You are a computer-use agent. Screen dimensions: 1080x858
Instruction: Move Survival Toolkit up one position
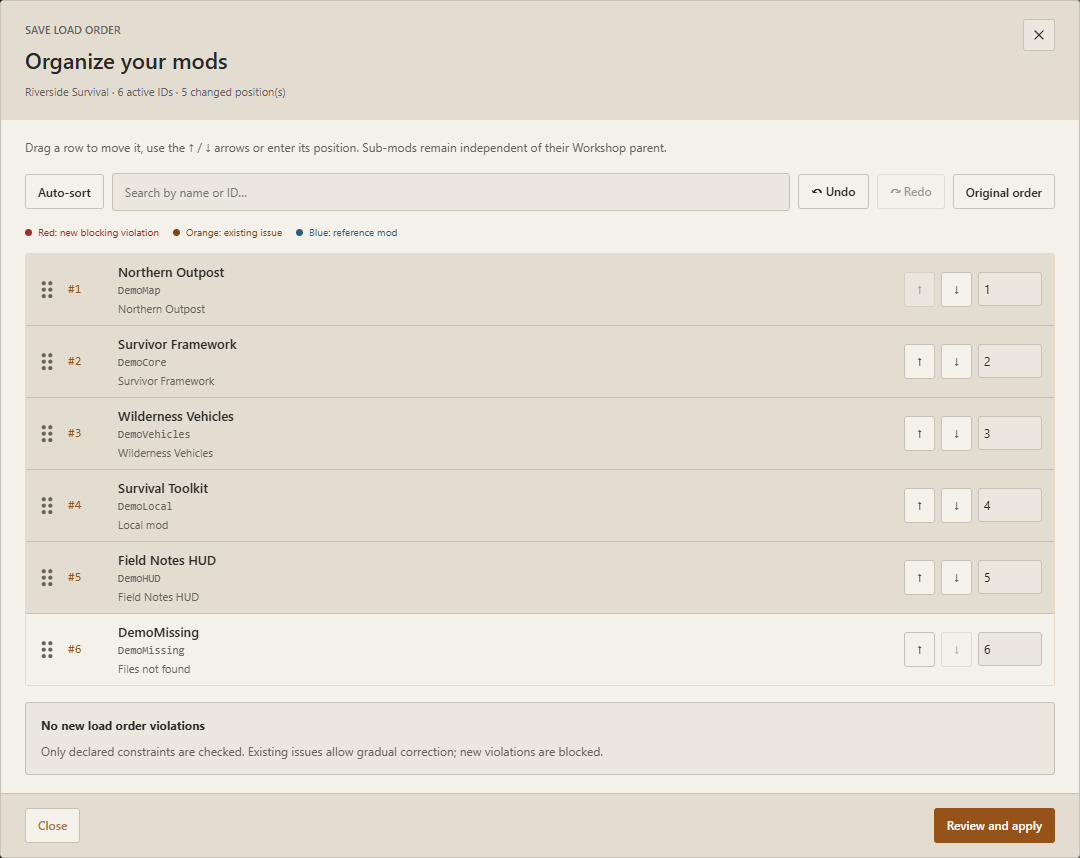920,505
